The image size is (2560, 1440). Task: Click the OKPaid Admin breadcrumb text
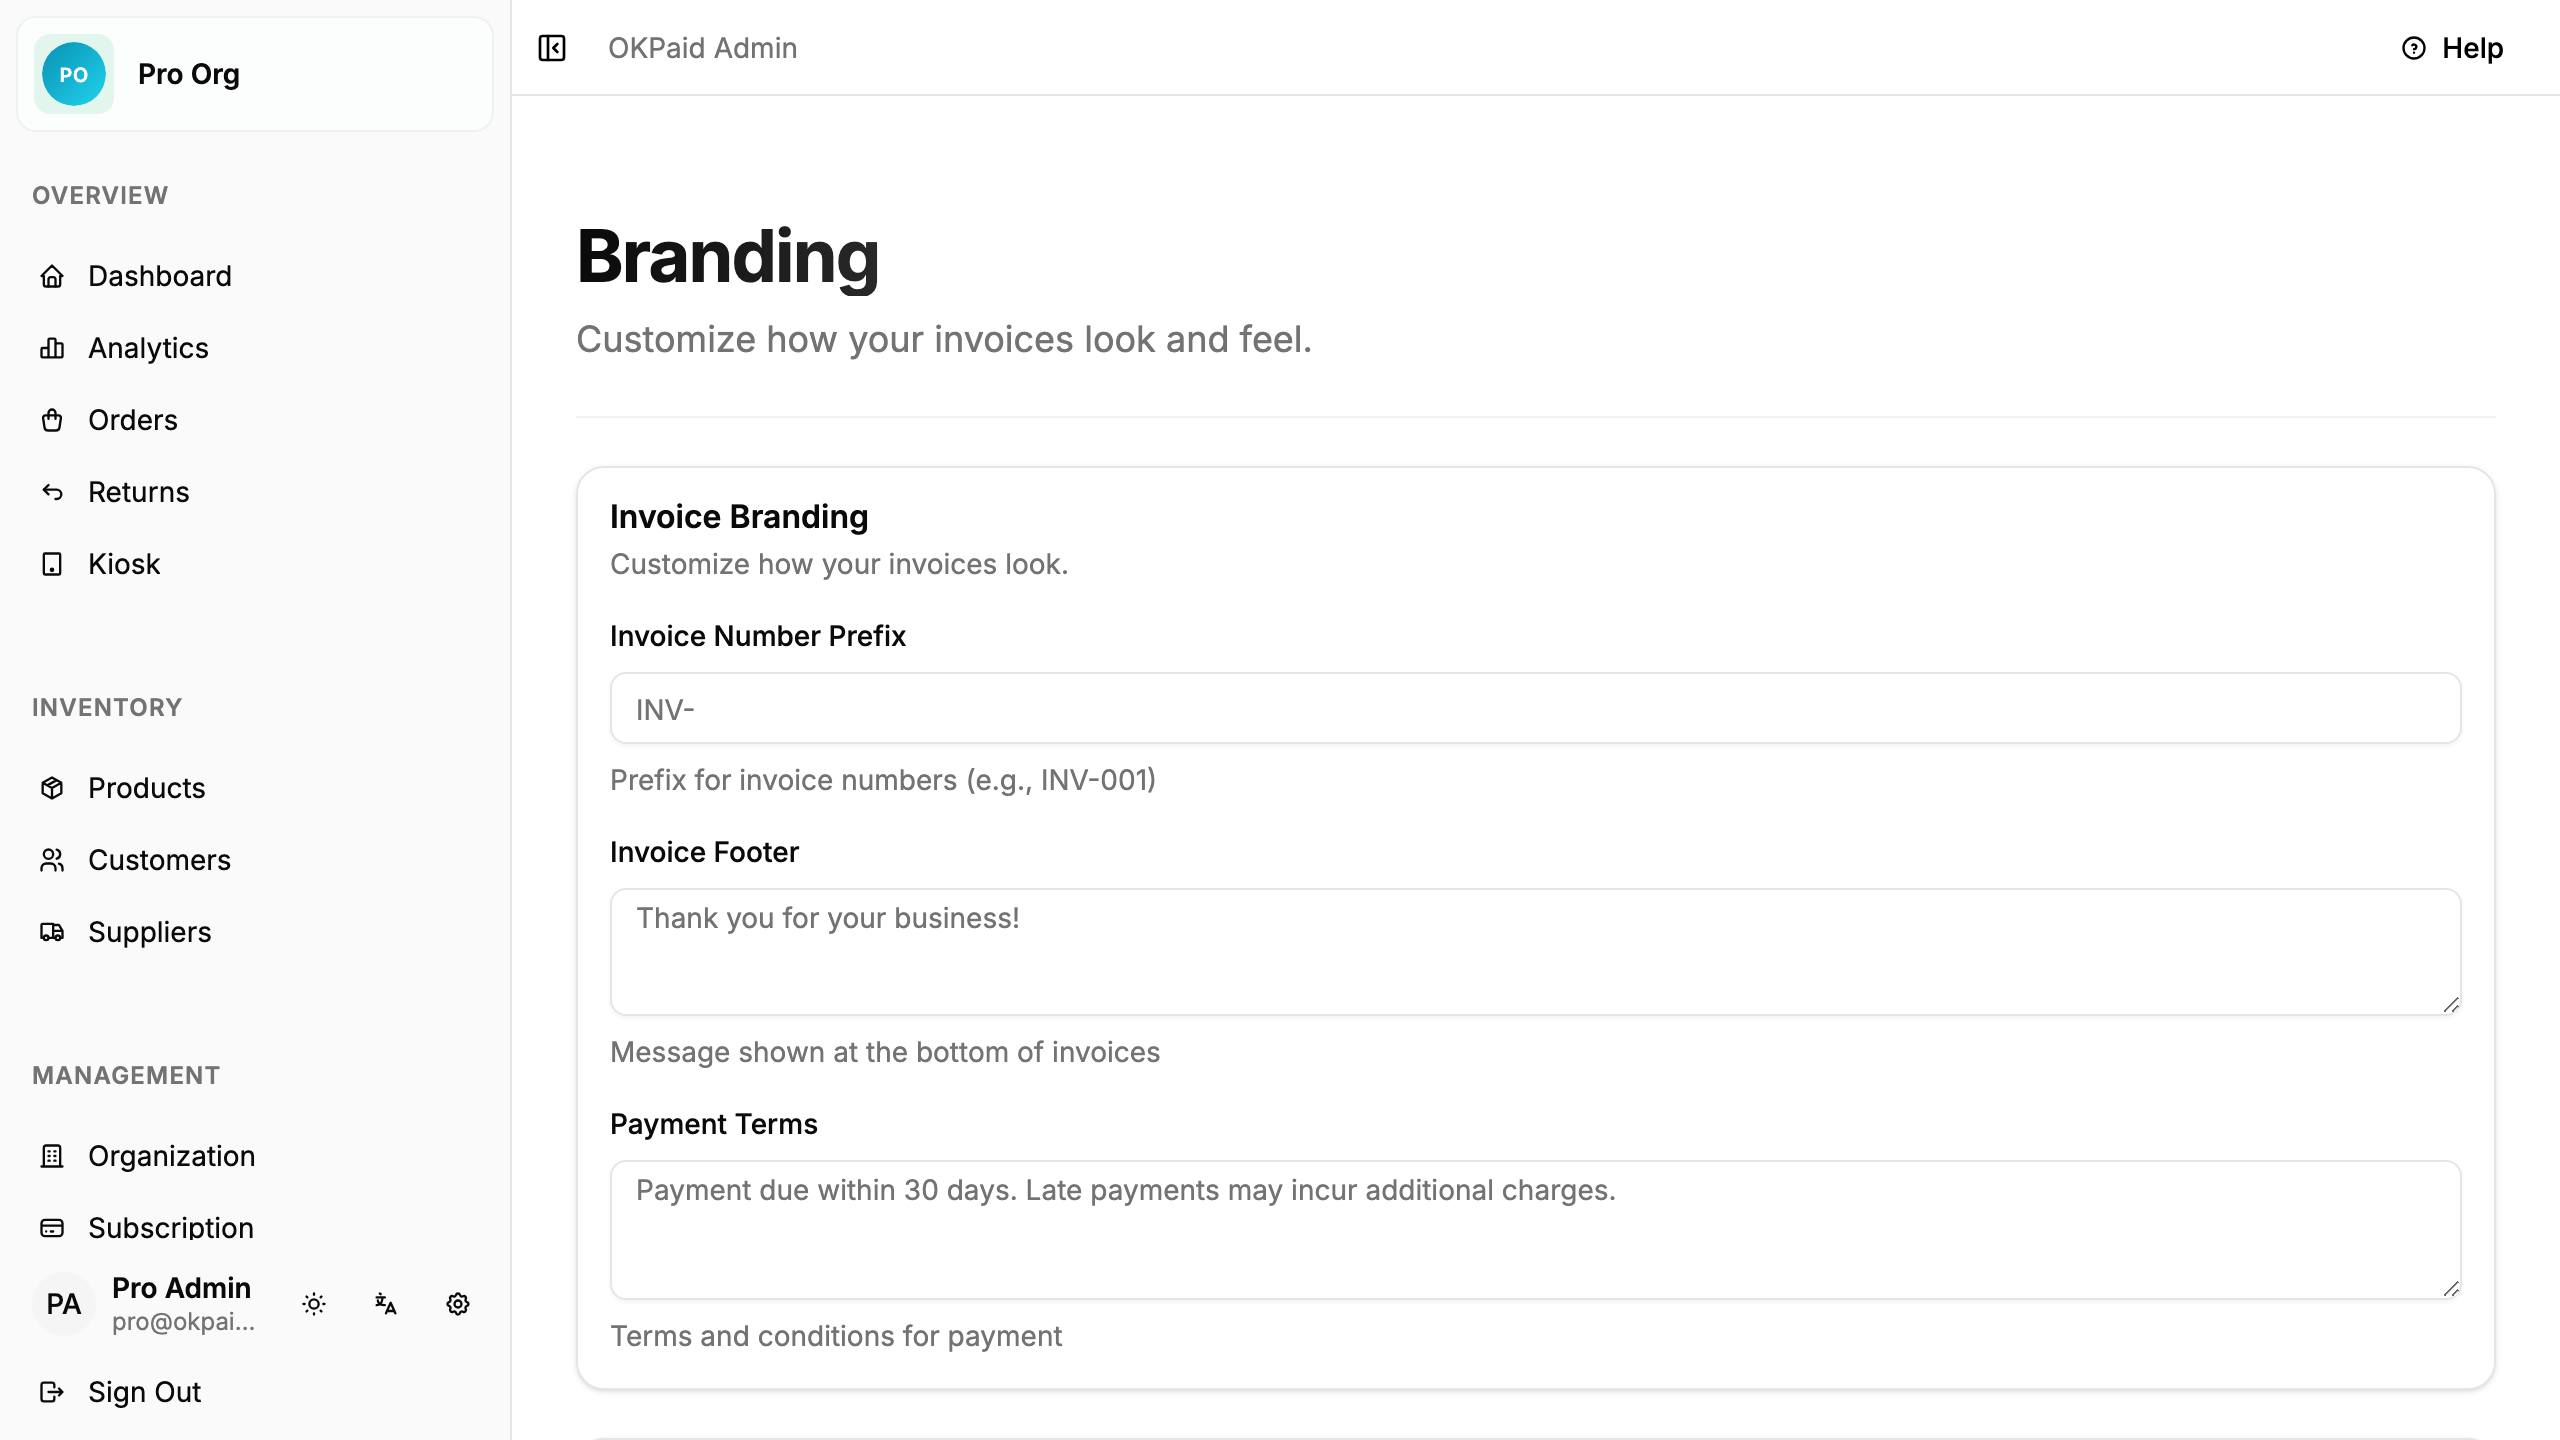tap(703, 48)
